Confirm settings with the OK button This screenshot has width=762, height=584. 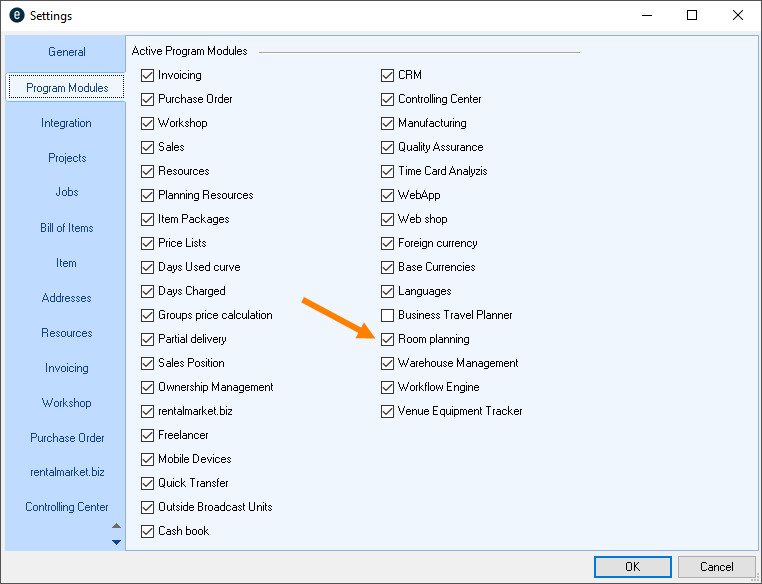632,566
